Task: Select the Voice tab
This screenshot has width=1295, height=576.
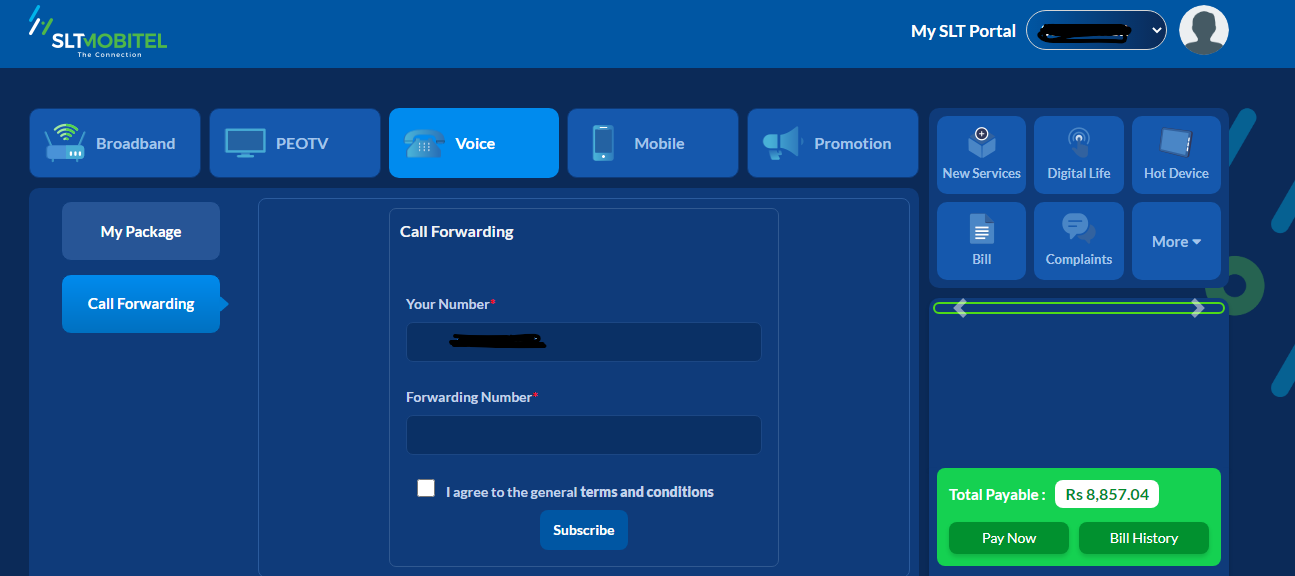Action: (474, 143)
